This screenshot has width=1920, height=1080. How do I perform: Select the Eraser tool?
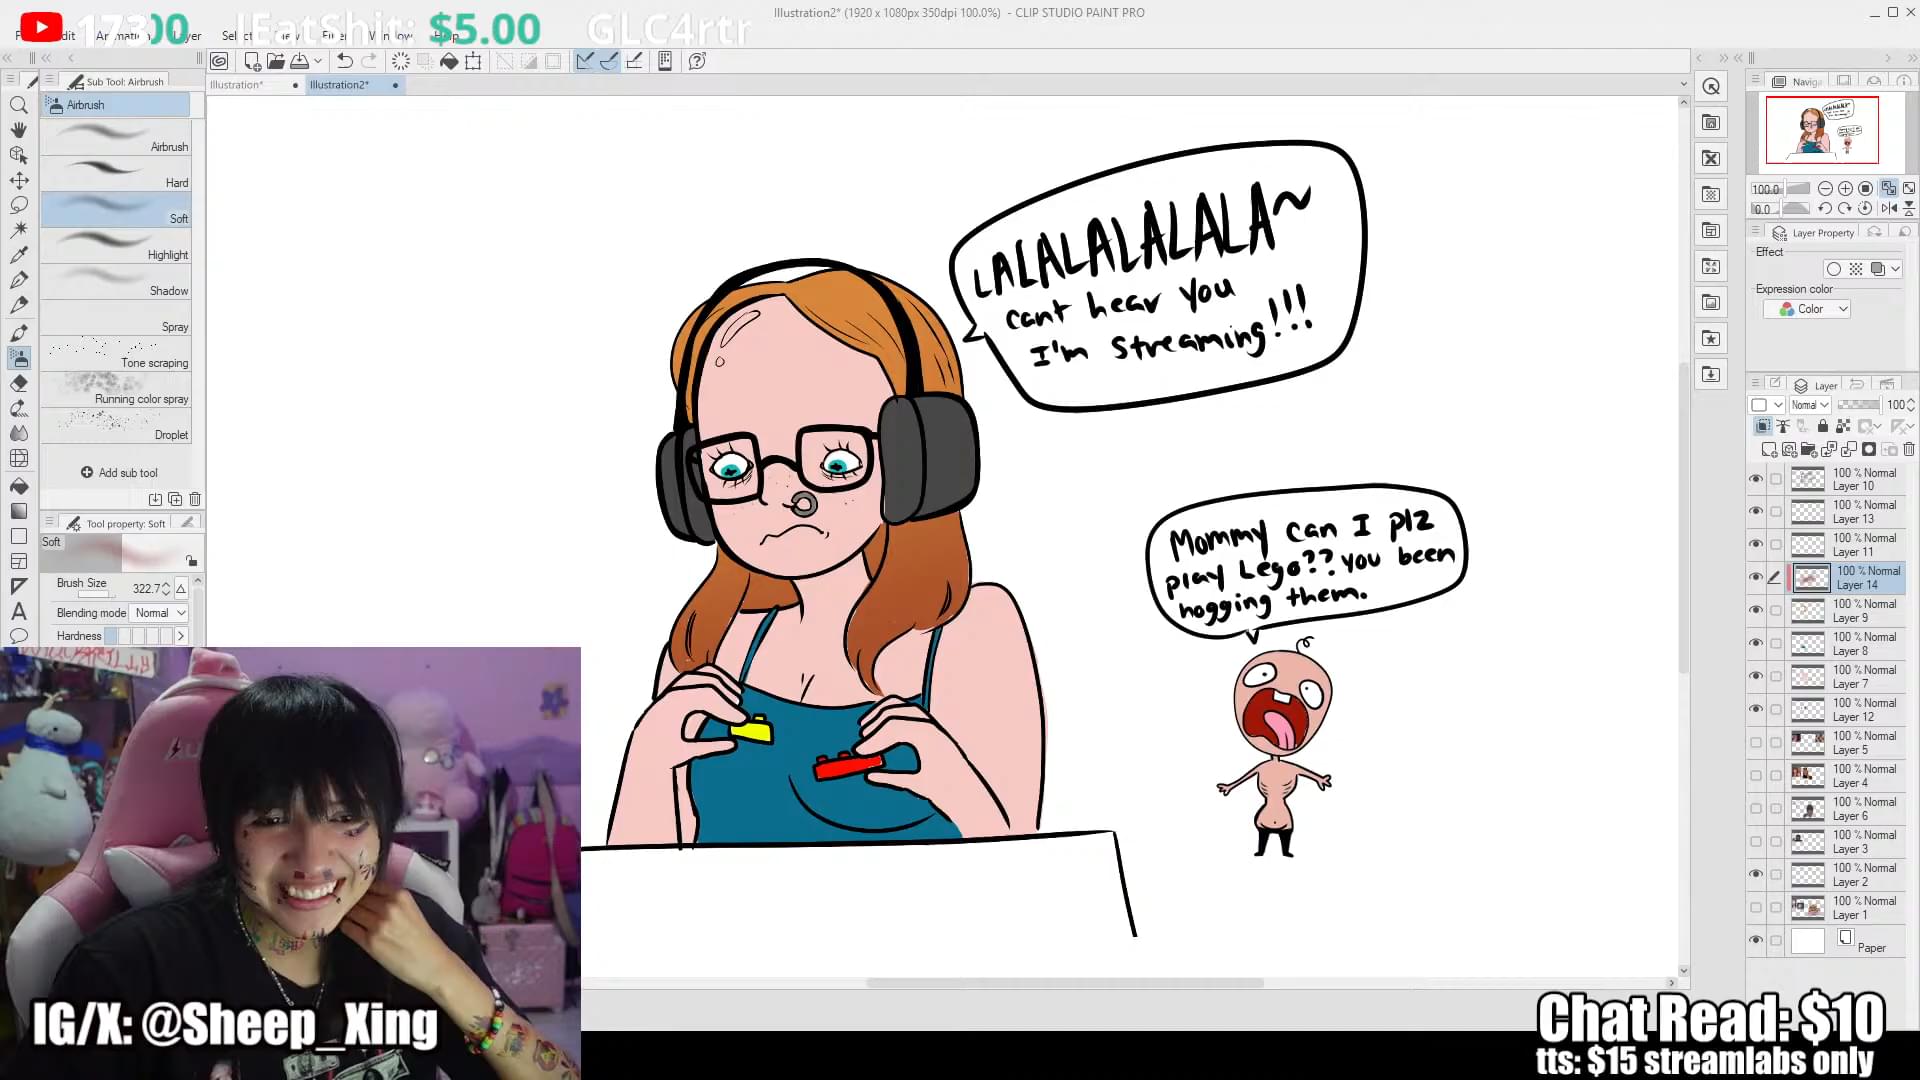[x=19, y=383]
